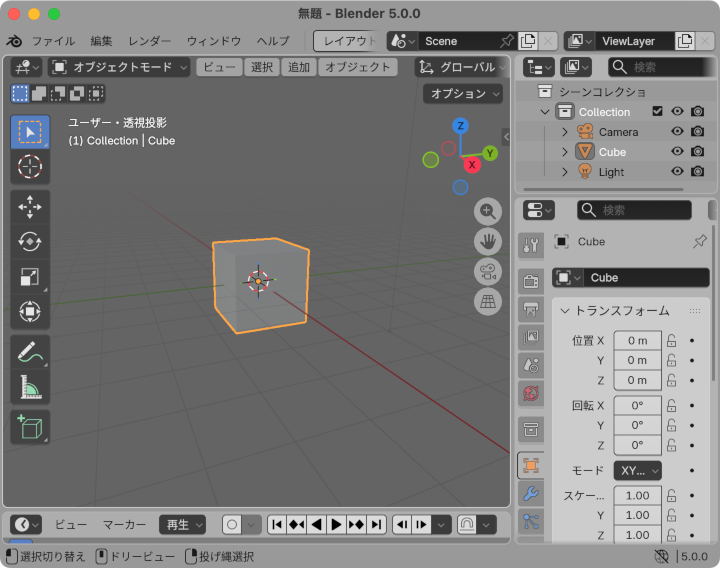Toggle camera view in the viewport

(488, 271)
